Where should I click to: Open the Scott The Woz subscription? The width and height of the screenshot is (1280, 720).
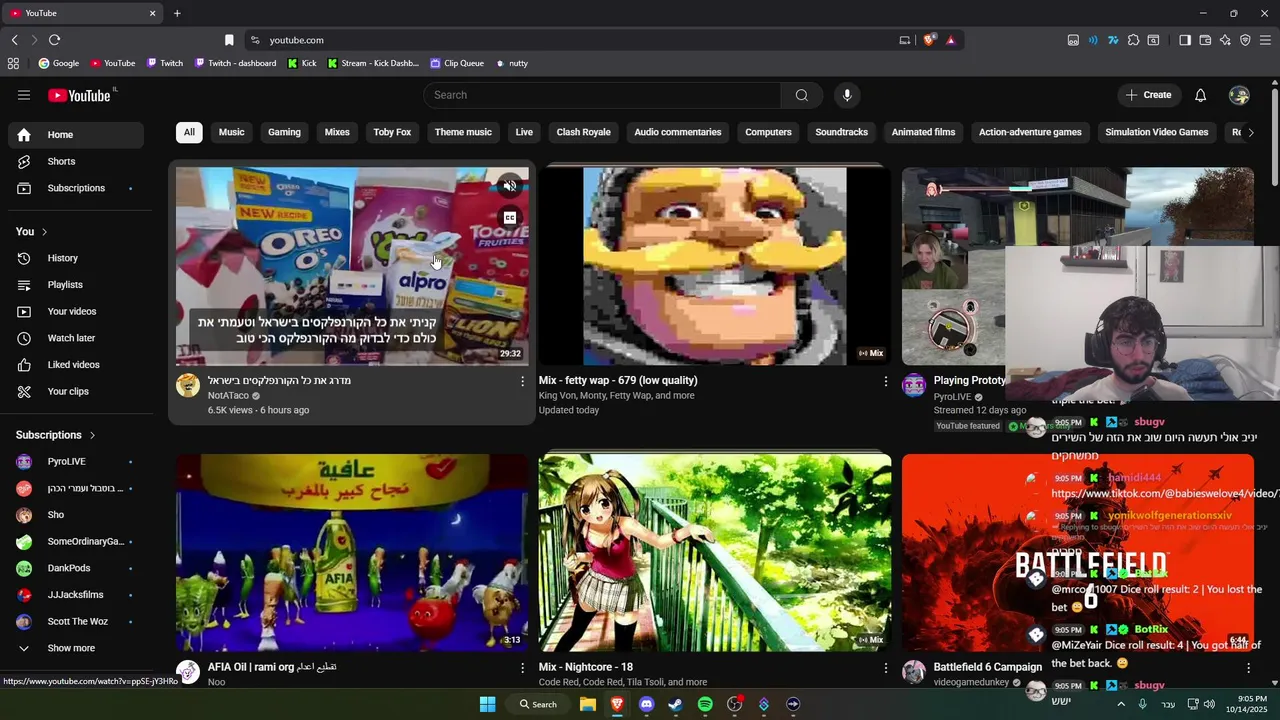coord(76,621)
